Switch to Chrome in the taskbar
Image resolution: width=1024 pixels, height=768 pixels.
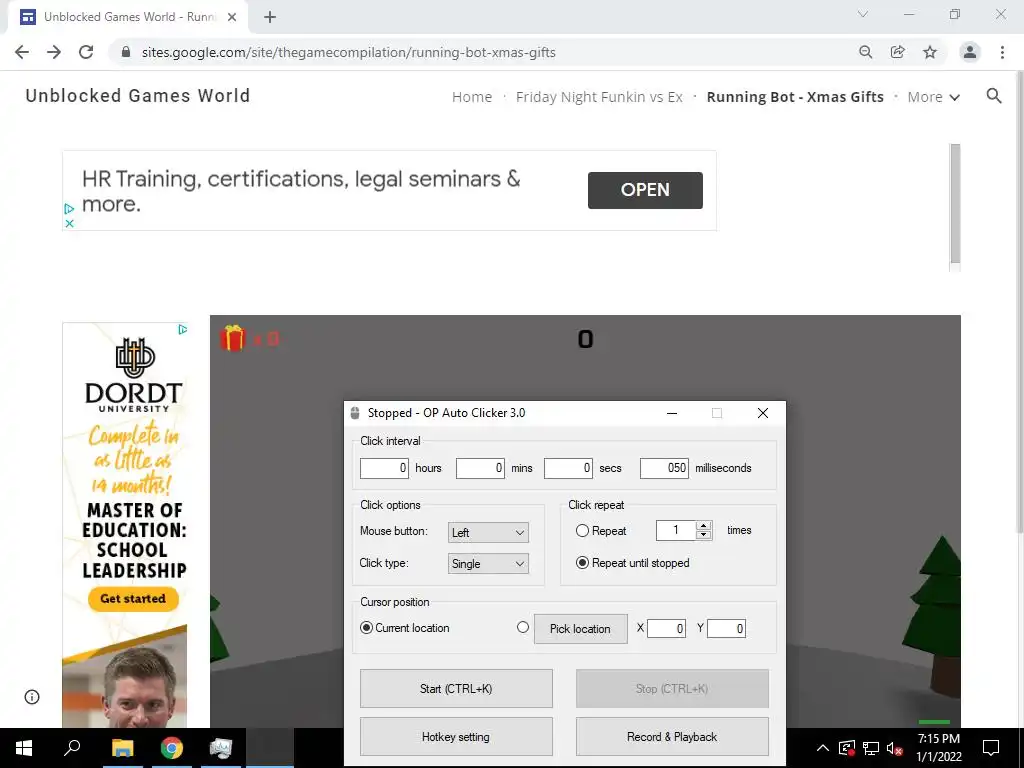(x=172, y=748)
